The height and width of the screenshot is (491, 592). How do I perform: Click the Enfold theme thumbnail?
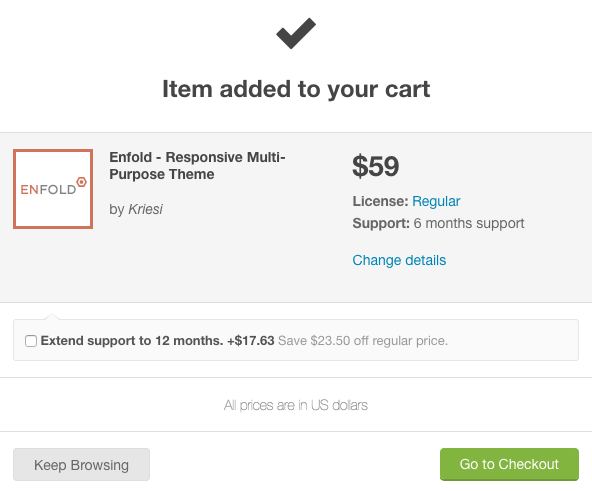point(53,189)
